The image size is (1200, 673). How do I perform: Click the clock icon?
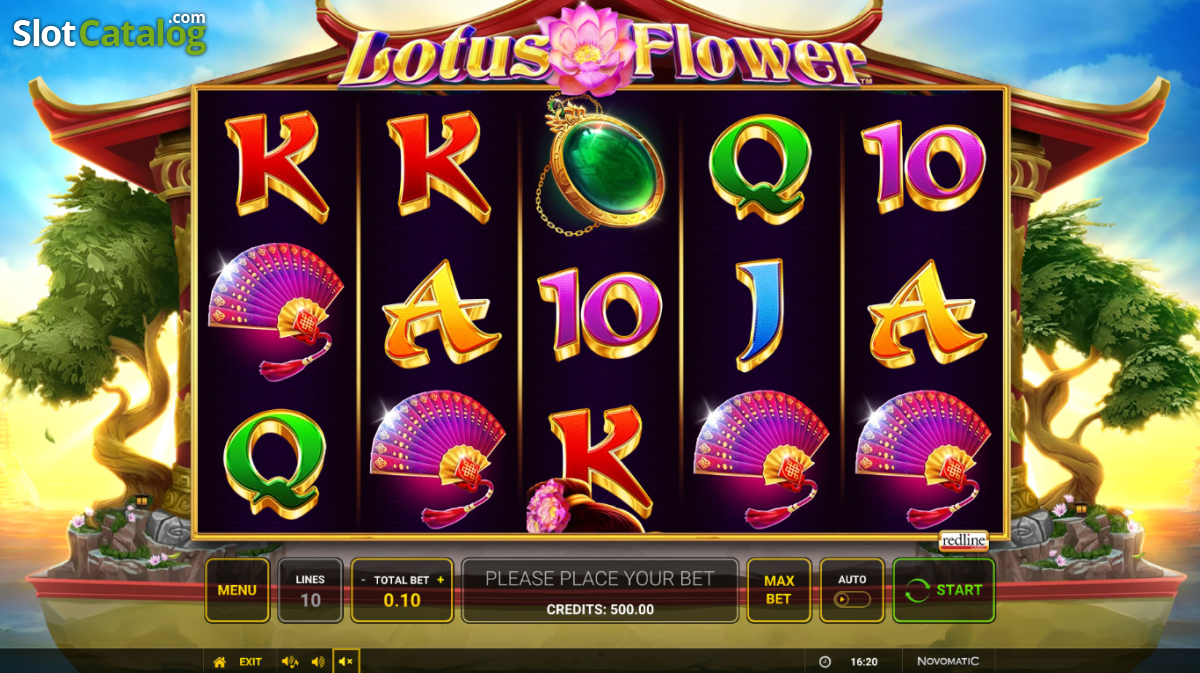pyautogui.click(x=825, y=662)
